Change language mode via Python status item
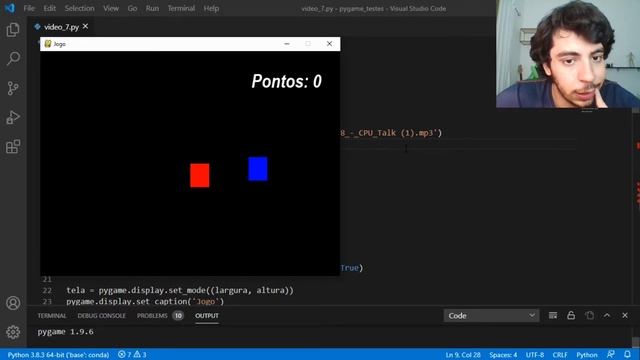640x360 pixels. click(587, 355)
